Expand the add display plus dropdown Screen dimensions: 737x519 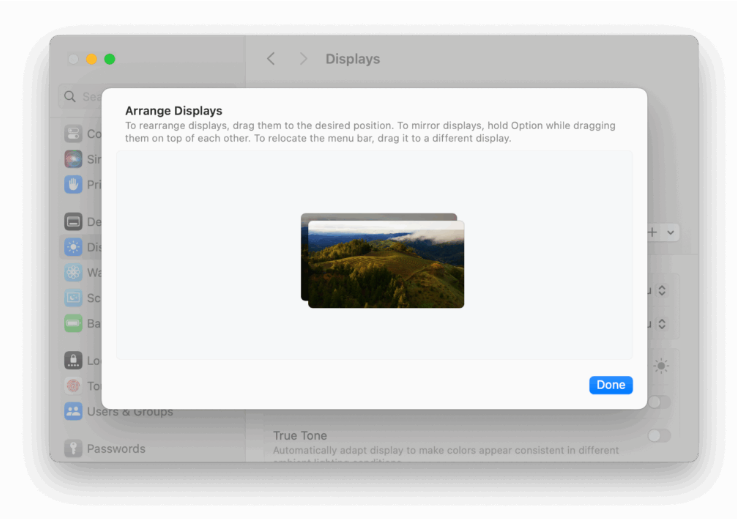click(x=662, y=232)
